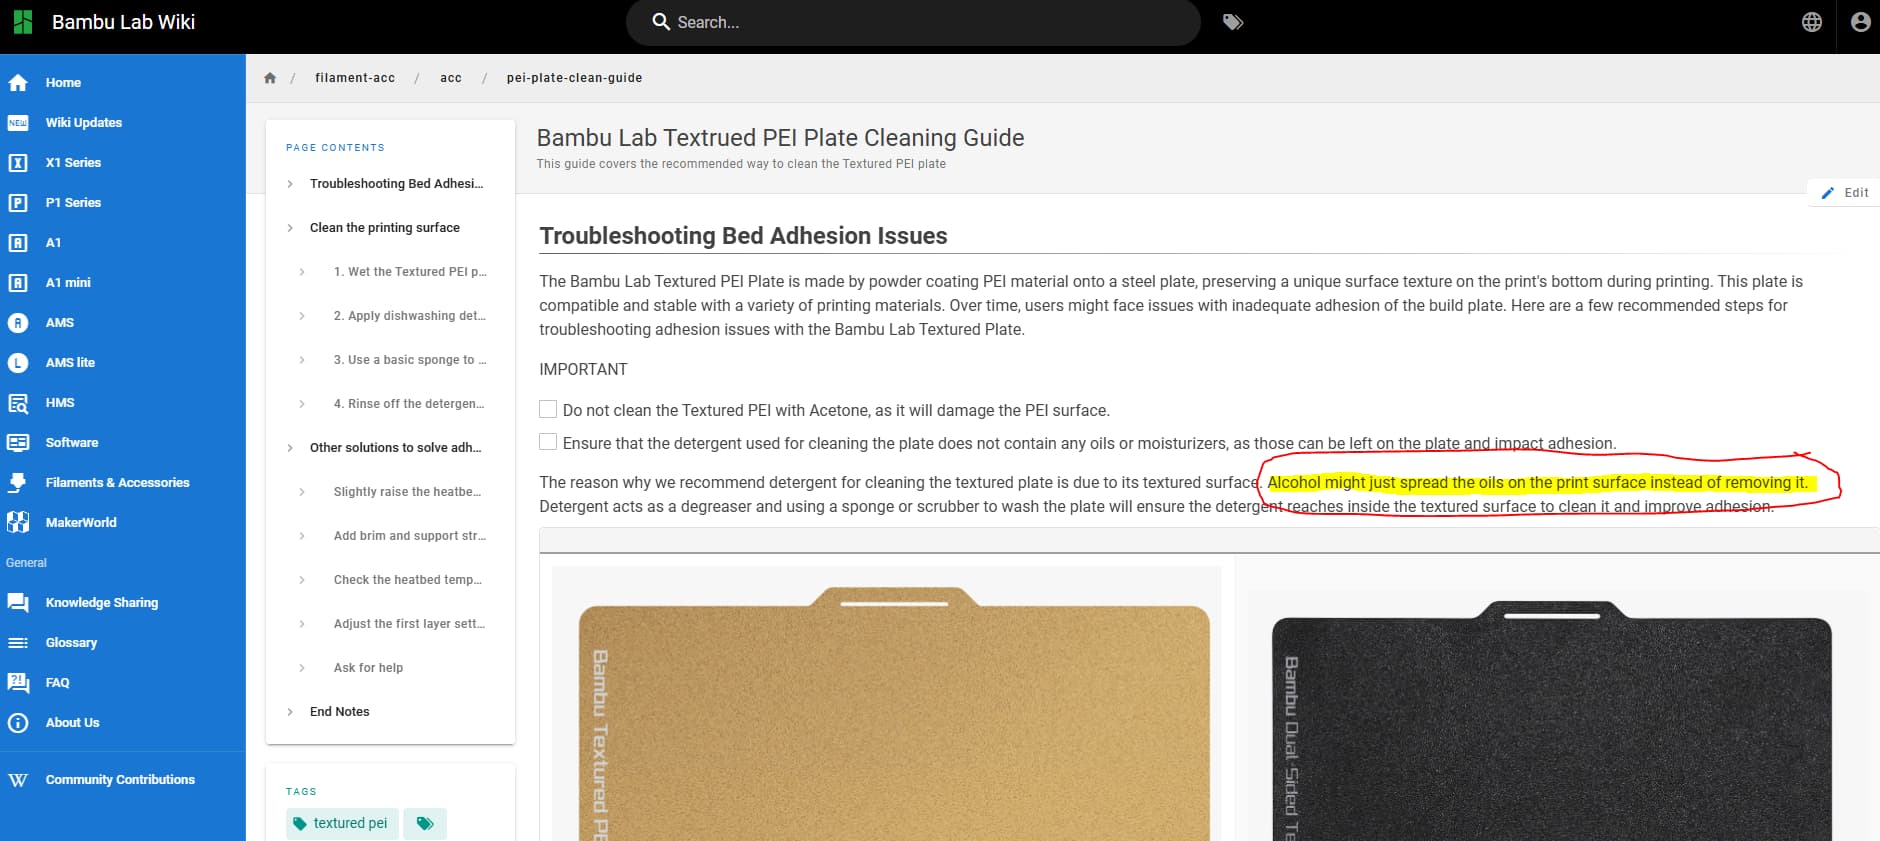Open the user account icon

point(1860,22)
